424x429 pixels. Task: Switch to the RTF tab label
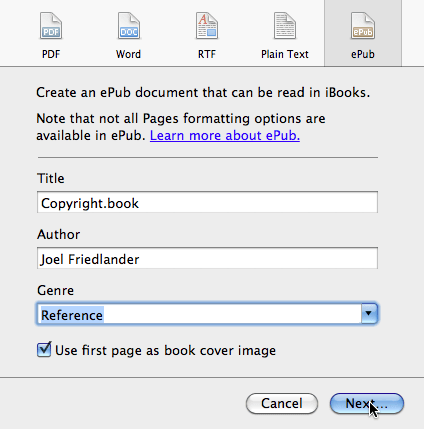[x=207, y=54]
